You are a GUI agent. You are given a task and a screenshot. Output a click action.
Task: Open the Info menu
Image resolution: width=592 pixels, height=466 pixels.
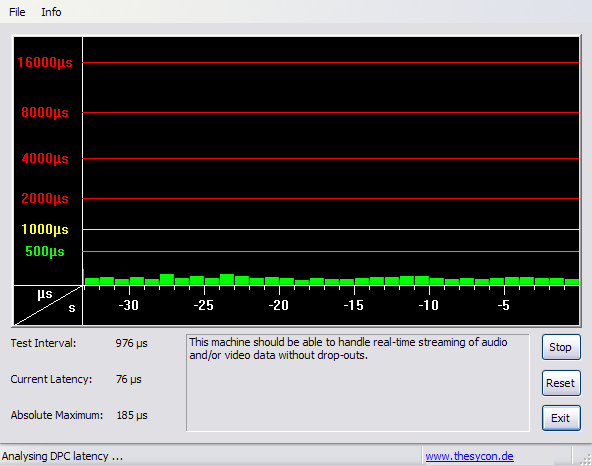51,12
